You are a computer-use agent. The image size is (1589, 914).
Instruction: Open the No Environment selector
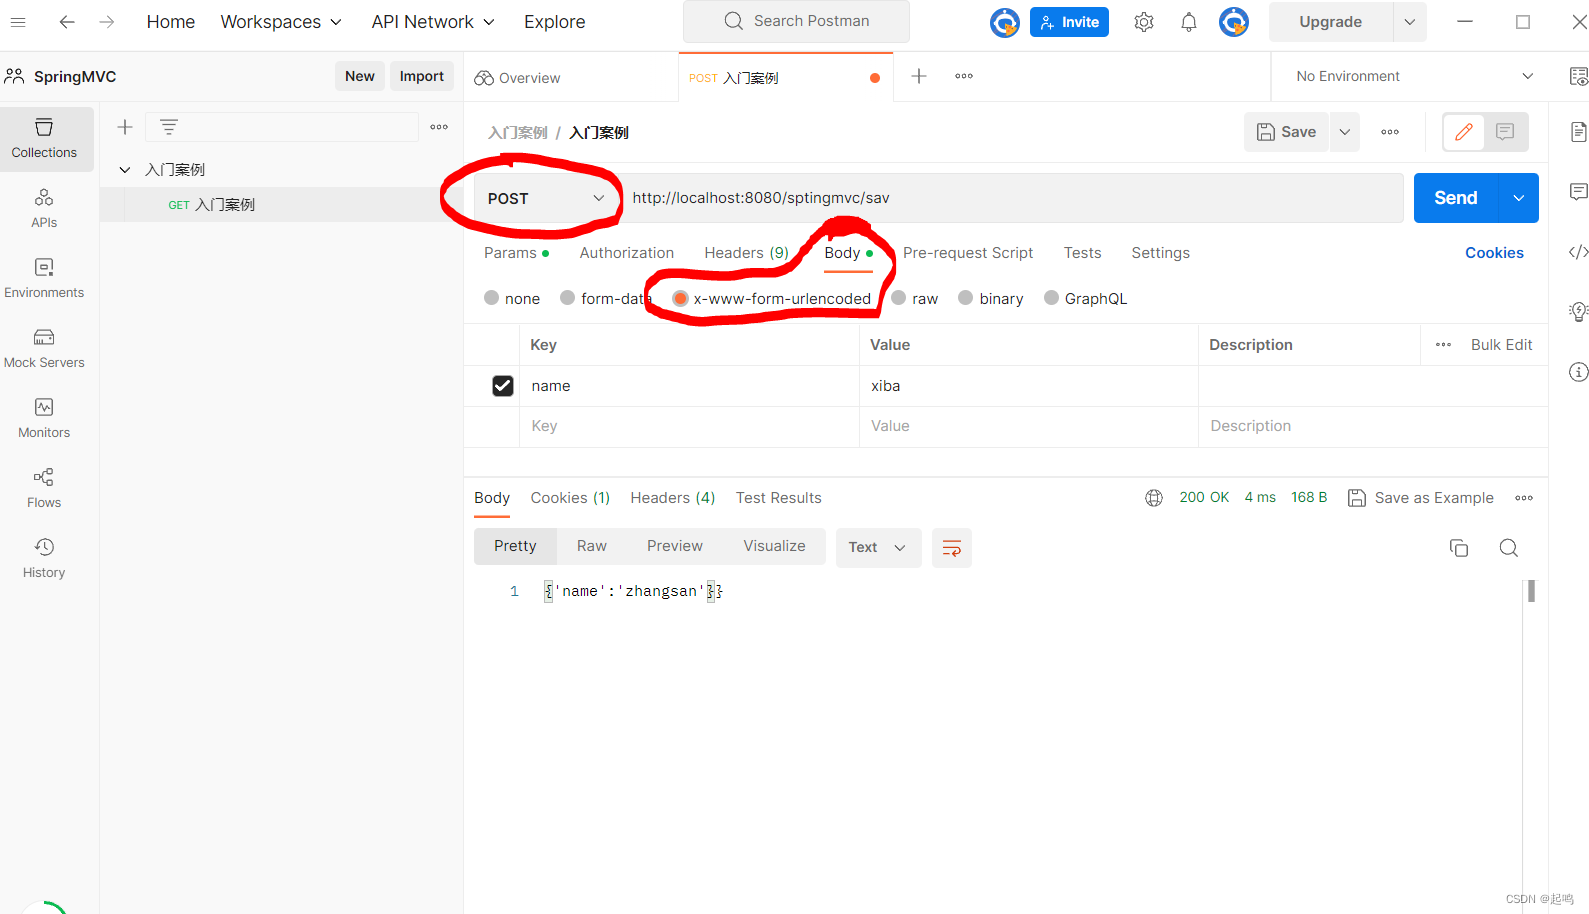tap(1414, 76)
